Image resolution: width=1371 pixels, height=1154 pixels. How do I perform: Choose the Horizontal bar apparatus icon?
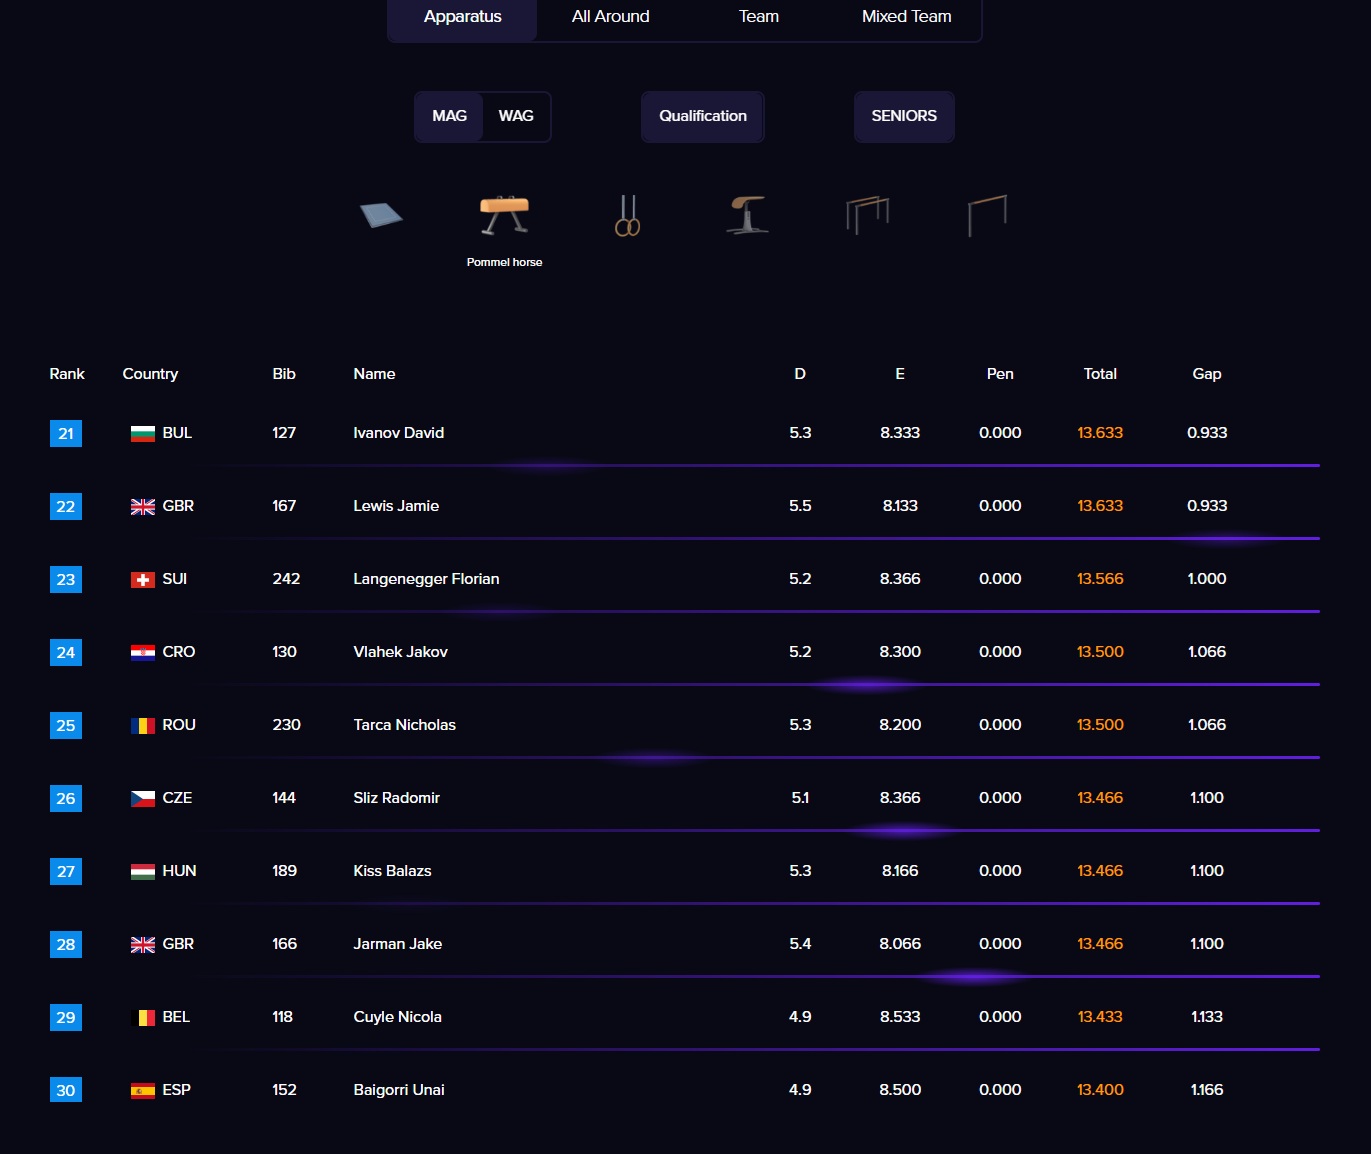pyautogui.click(x=987, y=215)
